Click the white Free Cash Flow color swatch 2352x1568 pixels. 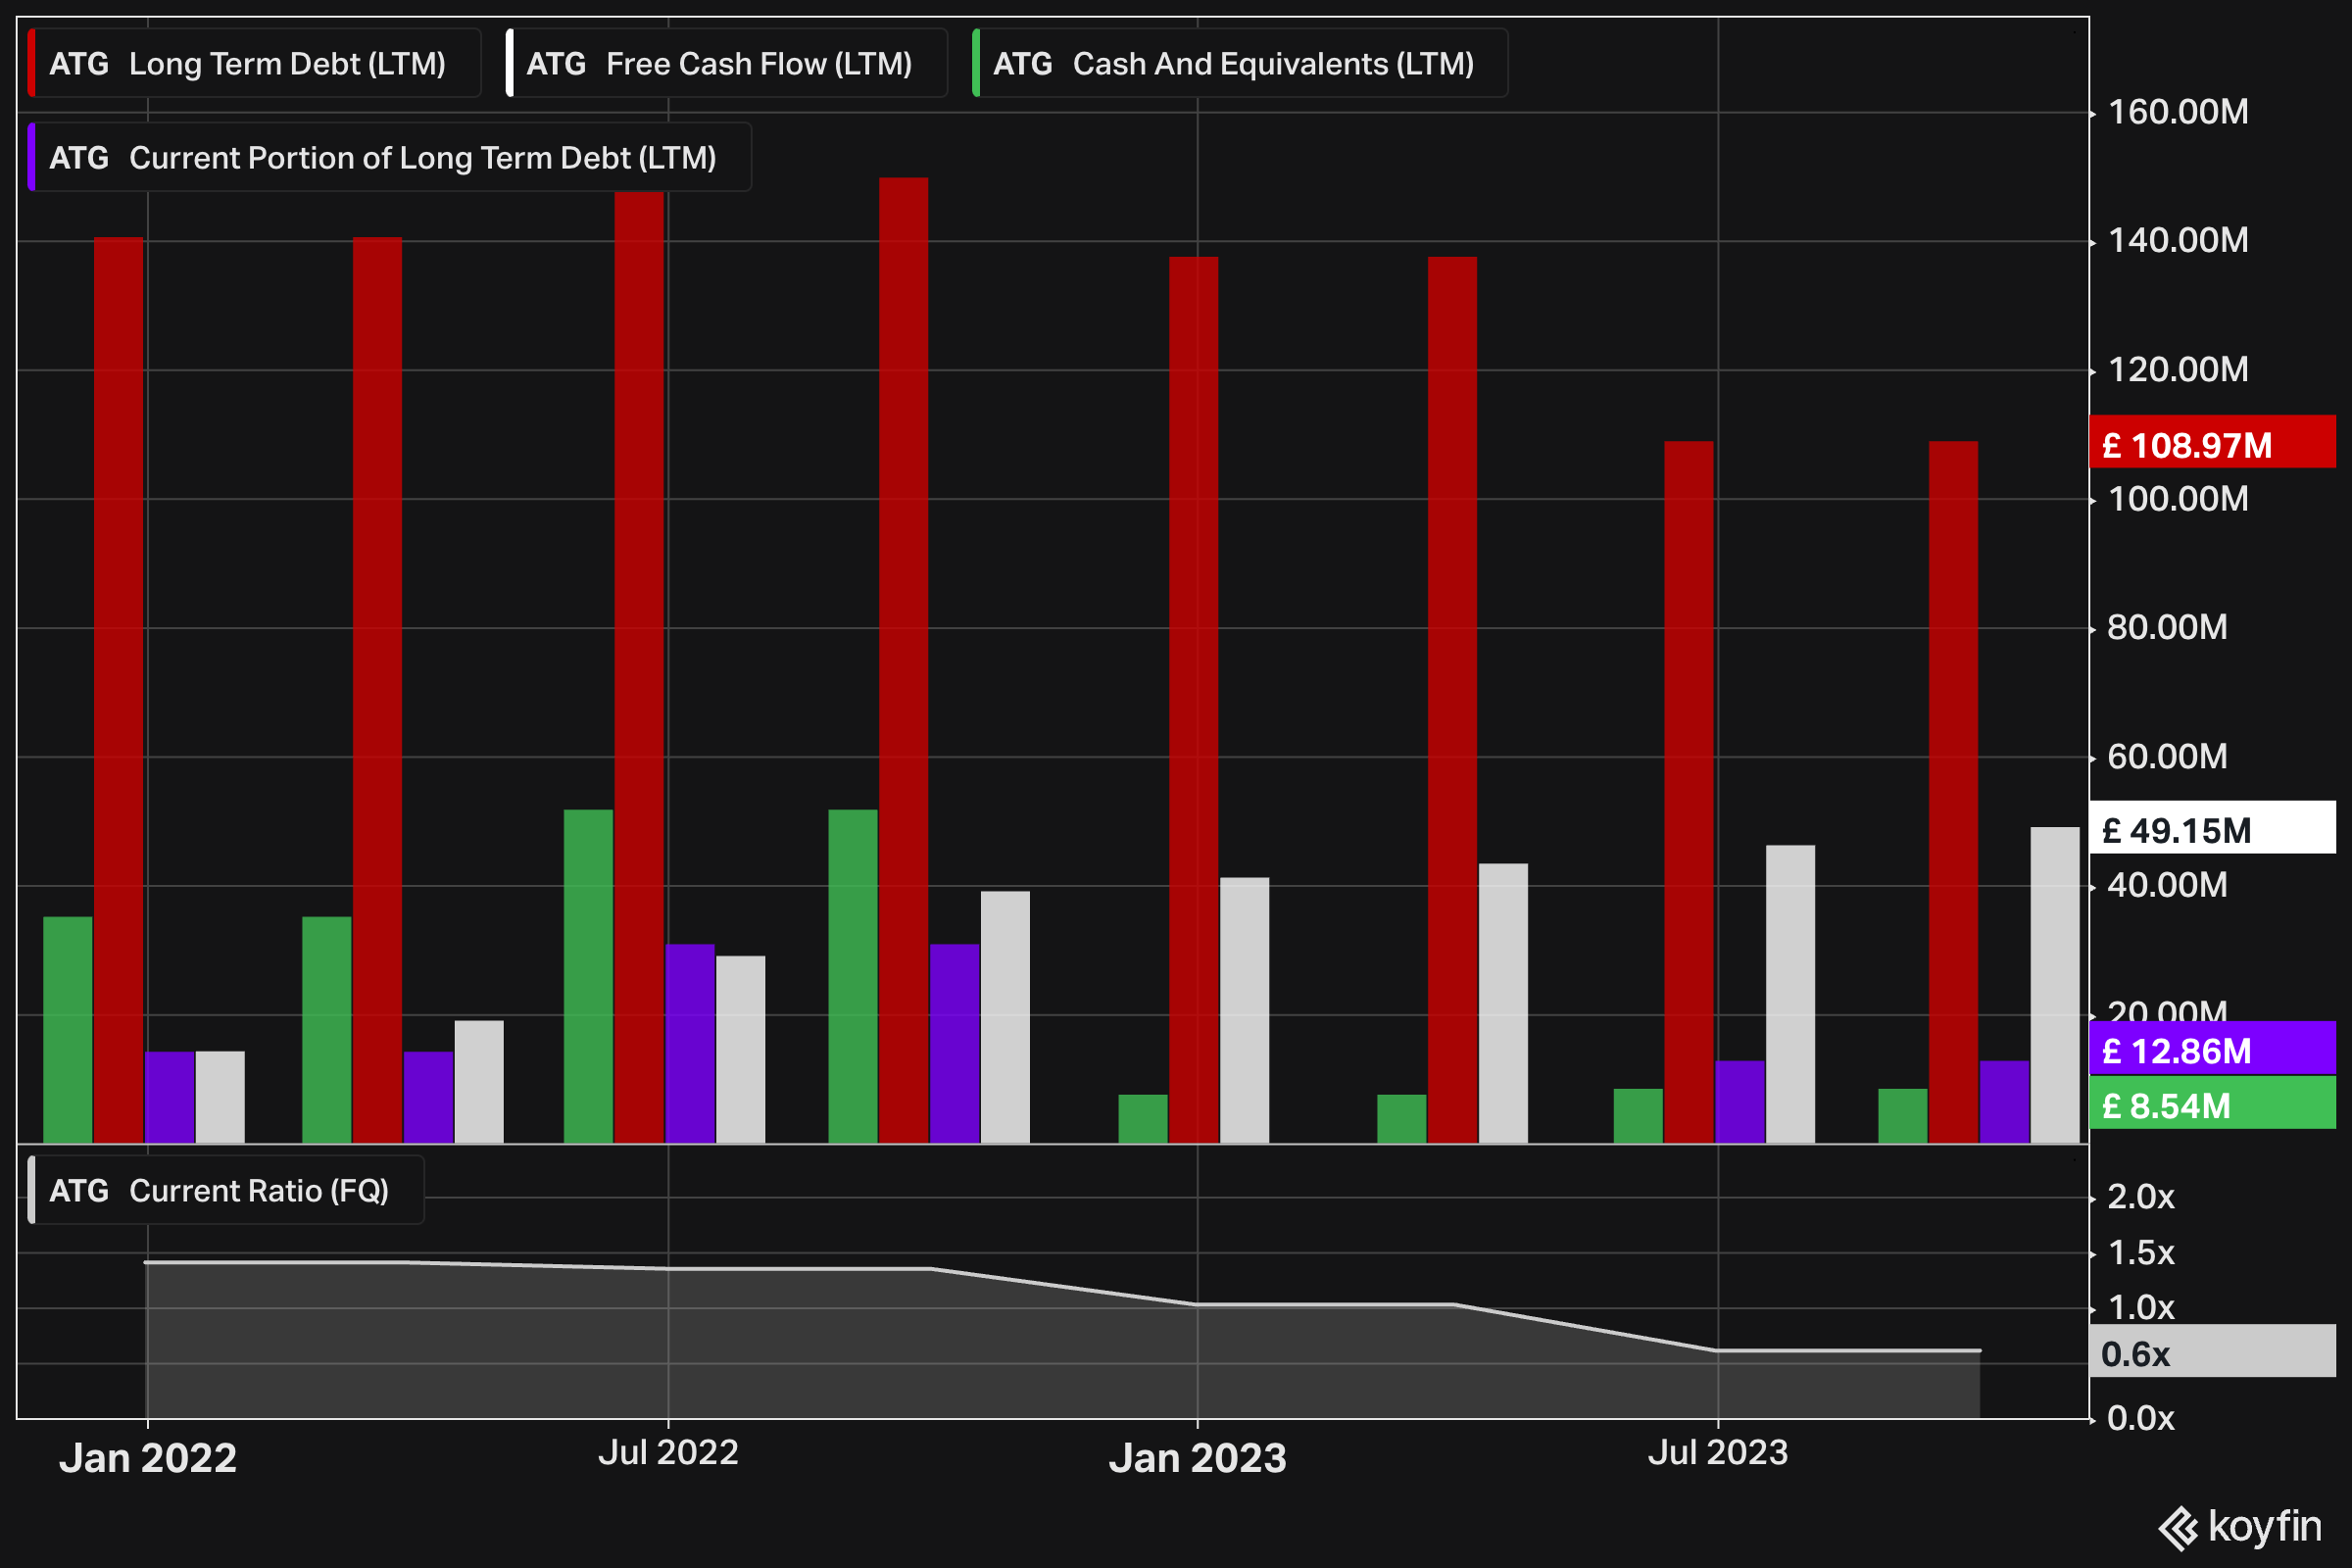coord(510,64)
